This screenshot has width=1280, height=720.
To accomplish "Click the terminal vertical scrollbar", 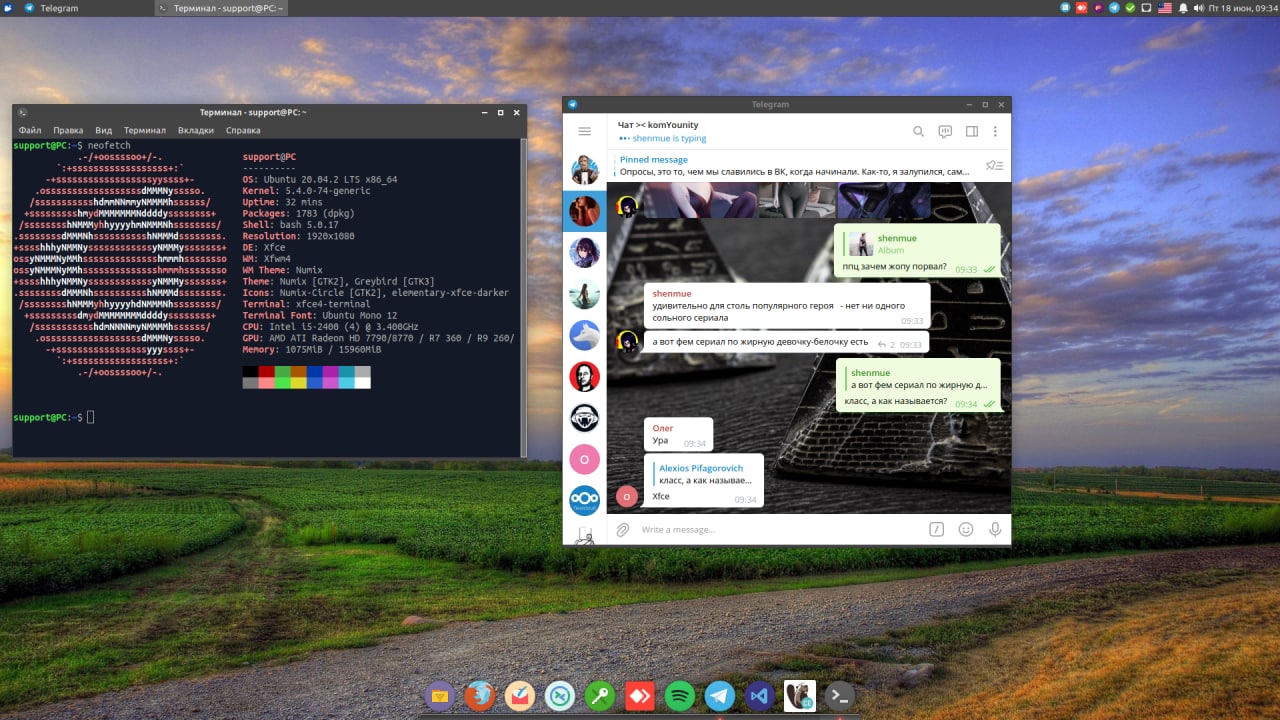I will [523, 297].
